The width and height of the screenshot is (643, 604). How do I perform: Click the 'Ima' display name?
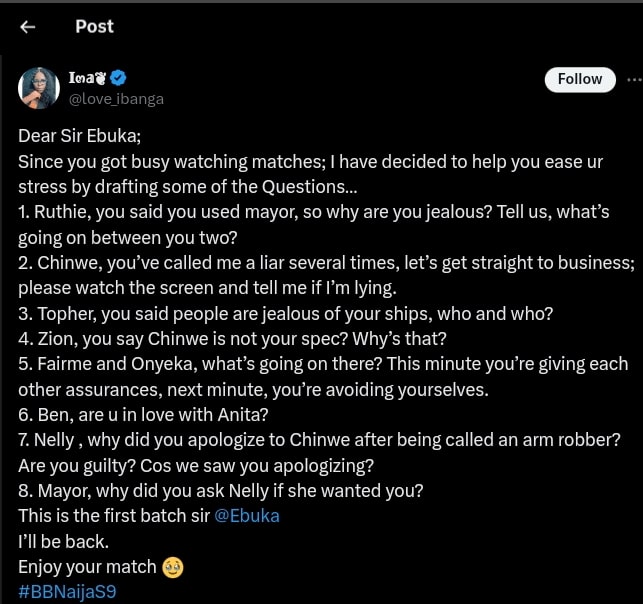coord(78,78)
